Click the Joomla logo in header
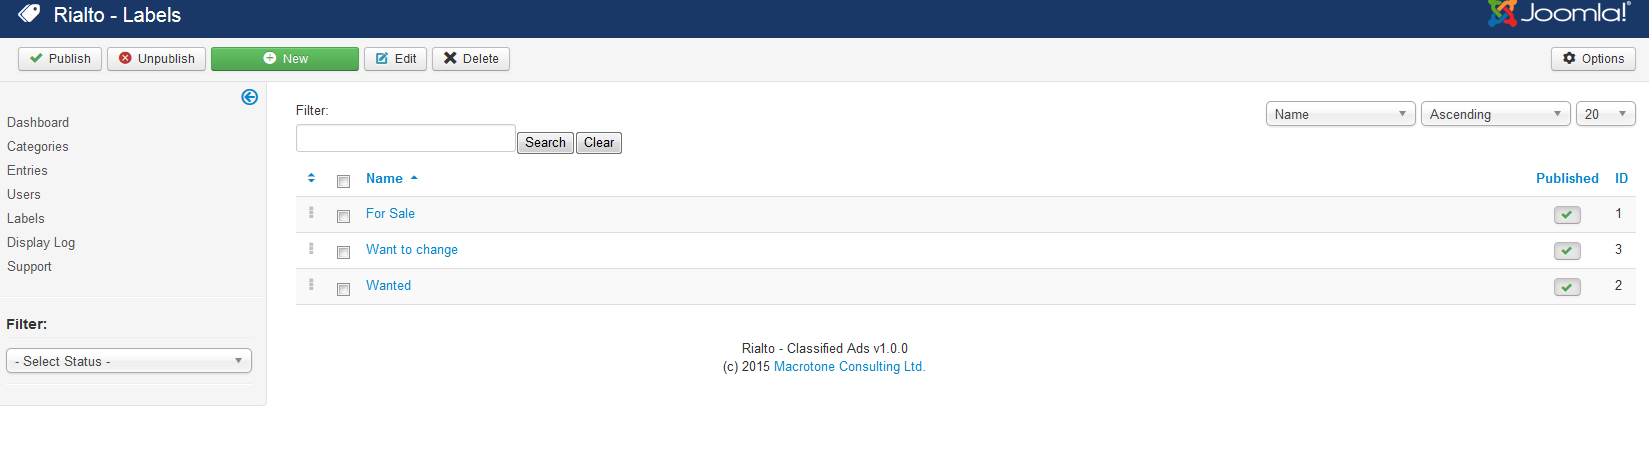 tap(1558, 14)
